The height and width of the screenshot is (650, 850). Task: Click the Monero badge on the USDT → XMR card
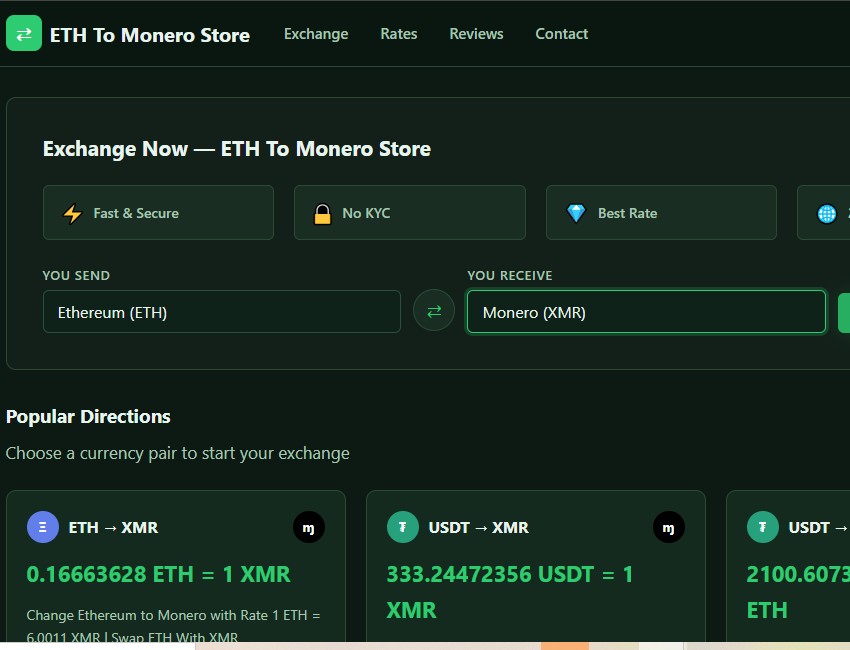point(668,527)
